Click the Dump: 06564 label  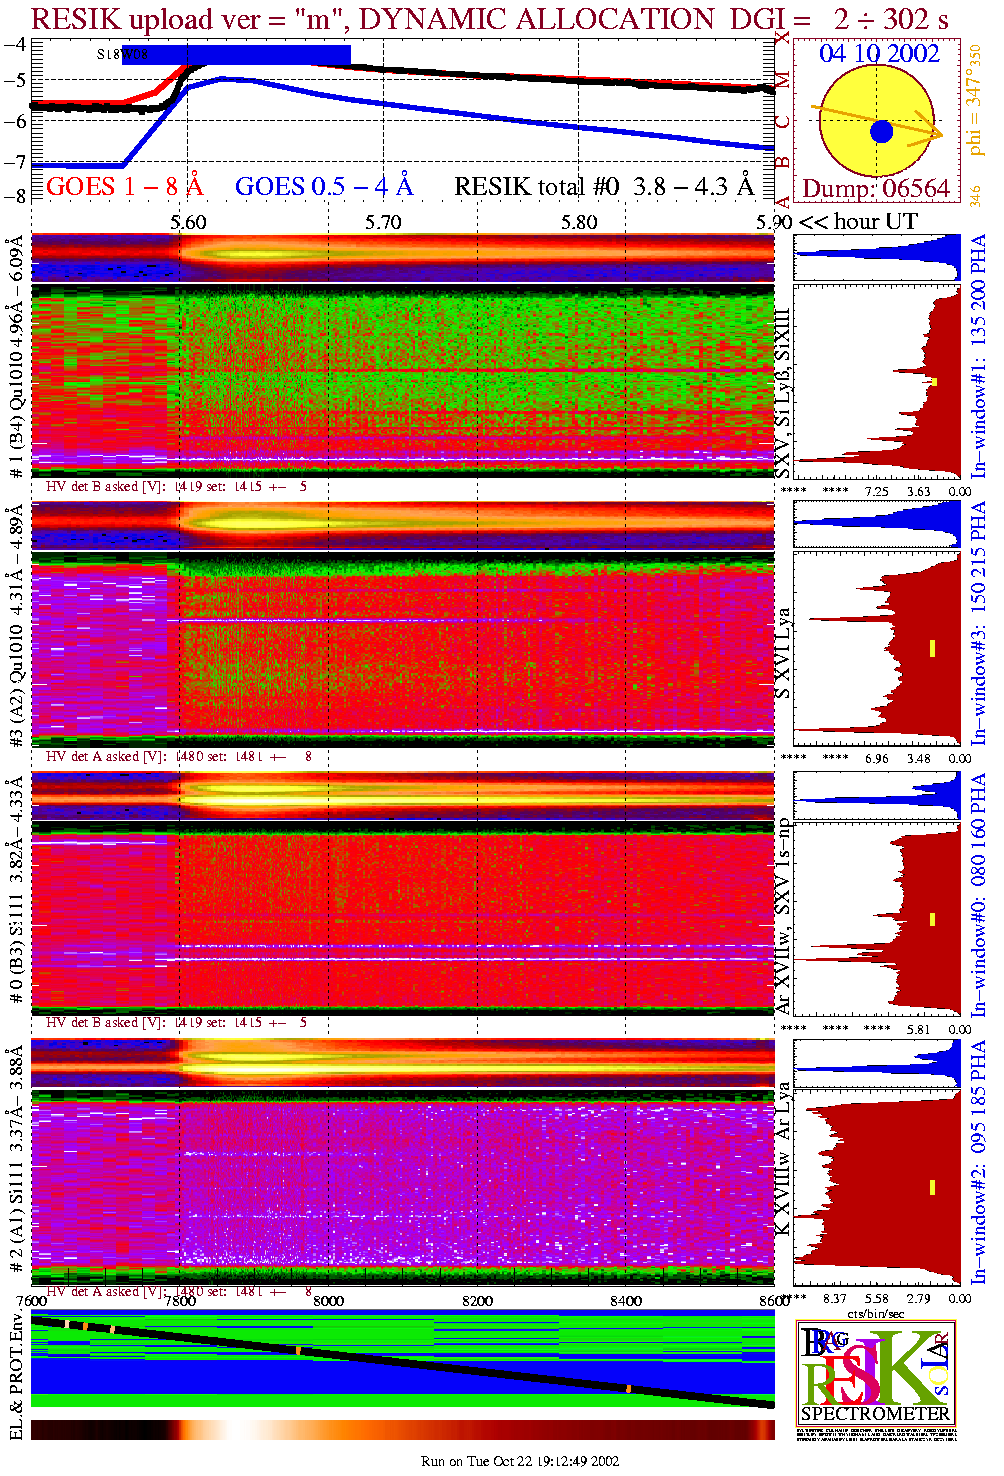pyautogui.click(x=876, y=189)
